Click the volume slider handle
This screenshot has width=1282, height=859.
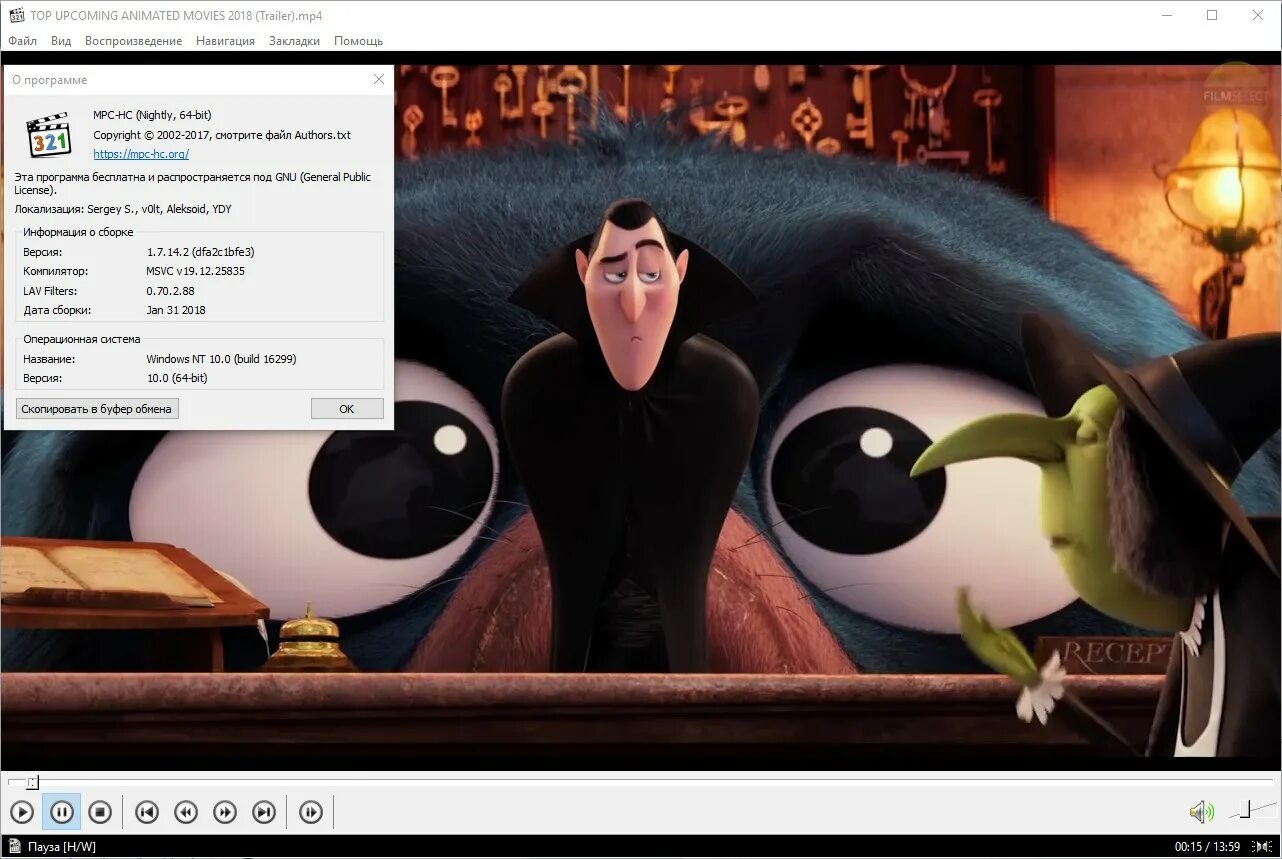(1245, 808)
